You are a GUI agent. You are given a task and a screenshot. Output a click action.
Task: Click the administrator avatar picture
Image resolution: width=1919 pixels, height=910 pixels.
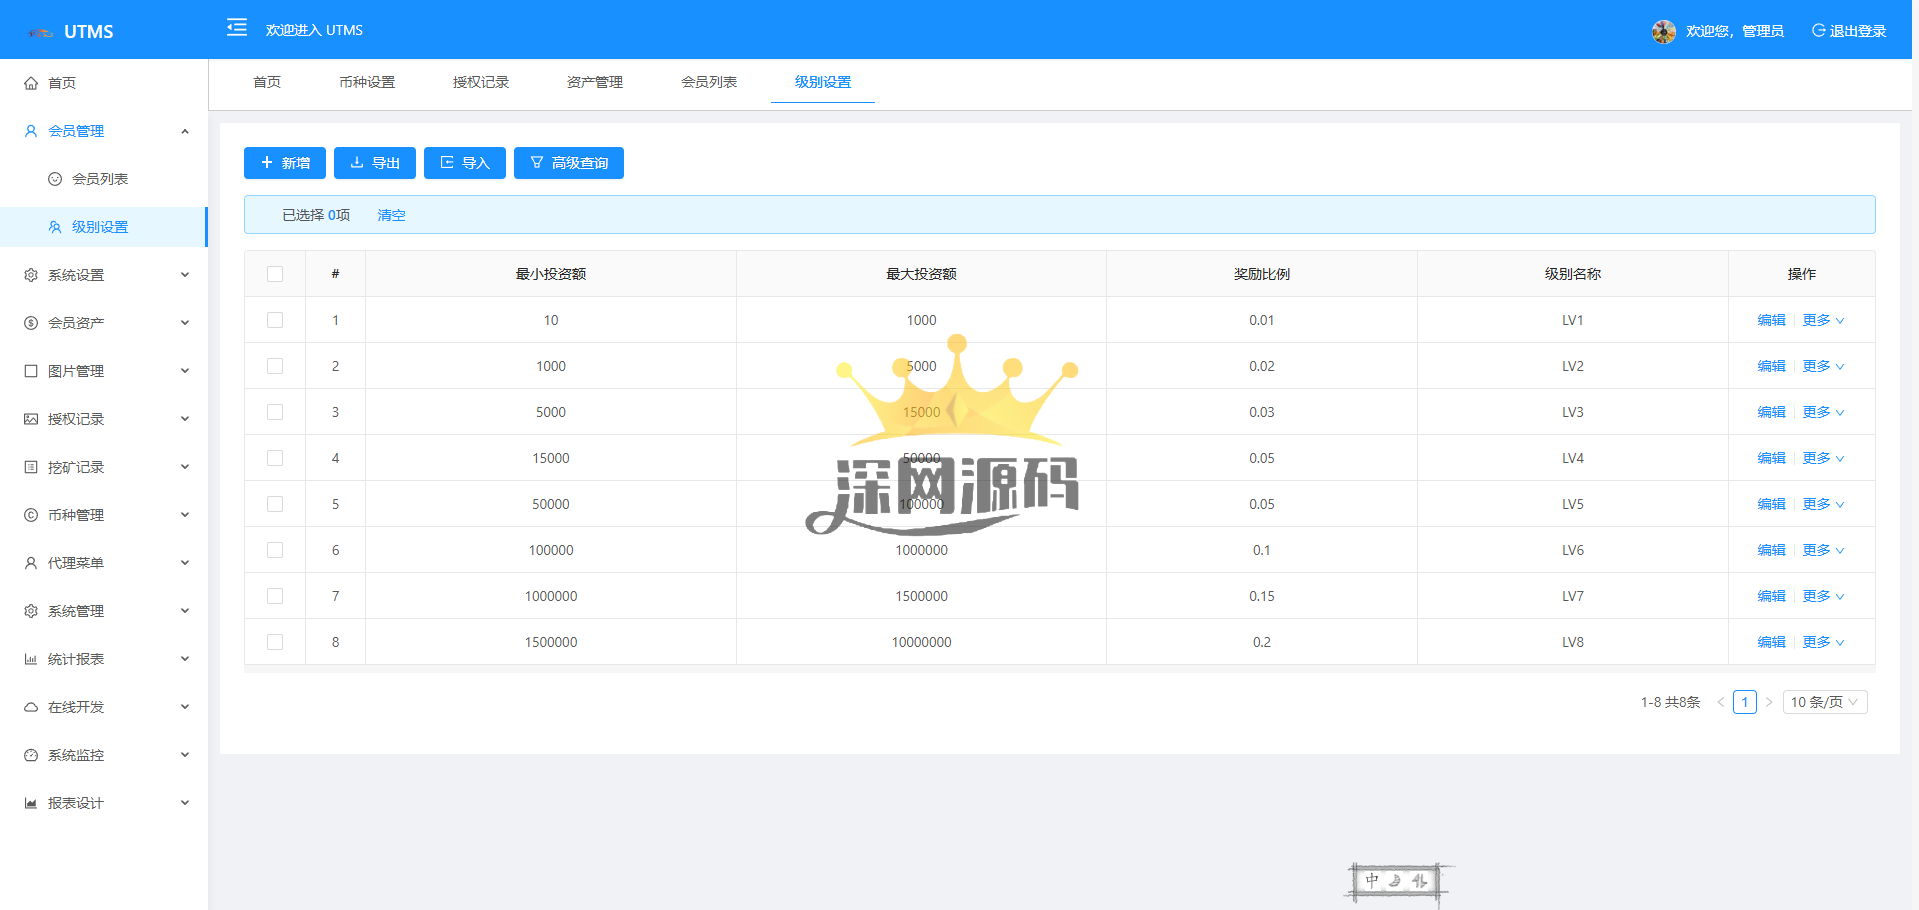pyautogui.click(x=1663, y=32)
